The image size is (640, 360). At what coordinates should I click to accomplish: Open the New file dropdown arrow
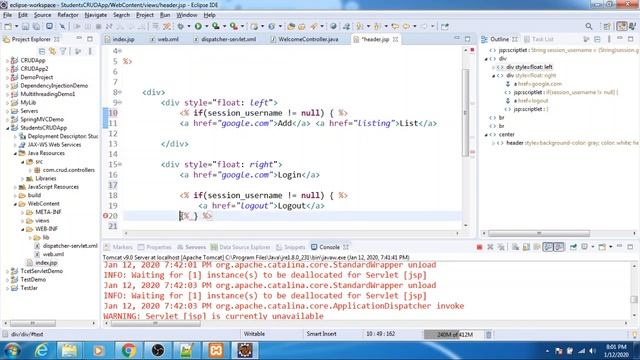16,27
